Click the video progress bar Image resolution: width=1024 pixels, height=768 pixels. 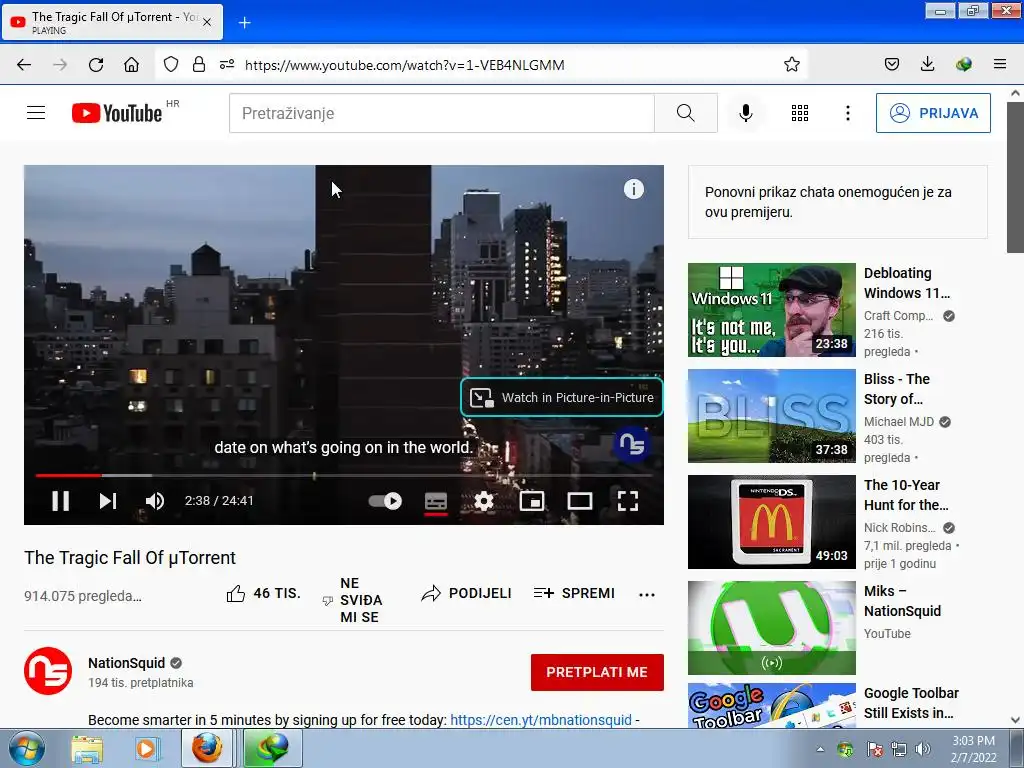pos(344,475)
